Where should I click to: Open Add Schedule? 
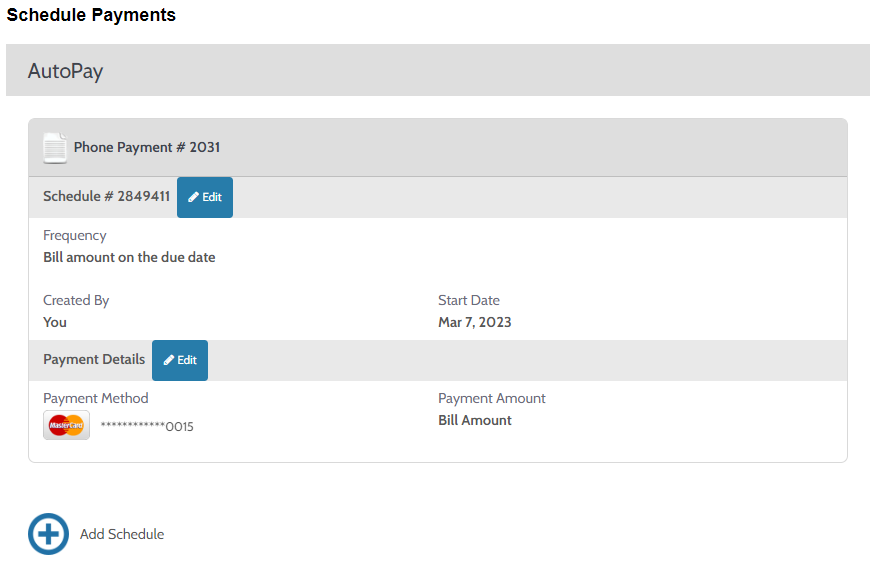[121, 535]
